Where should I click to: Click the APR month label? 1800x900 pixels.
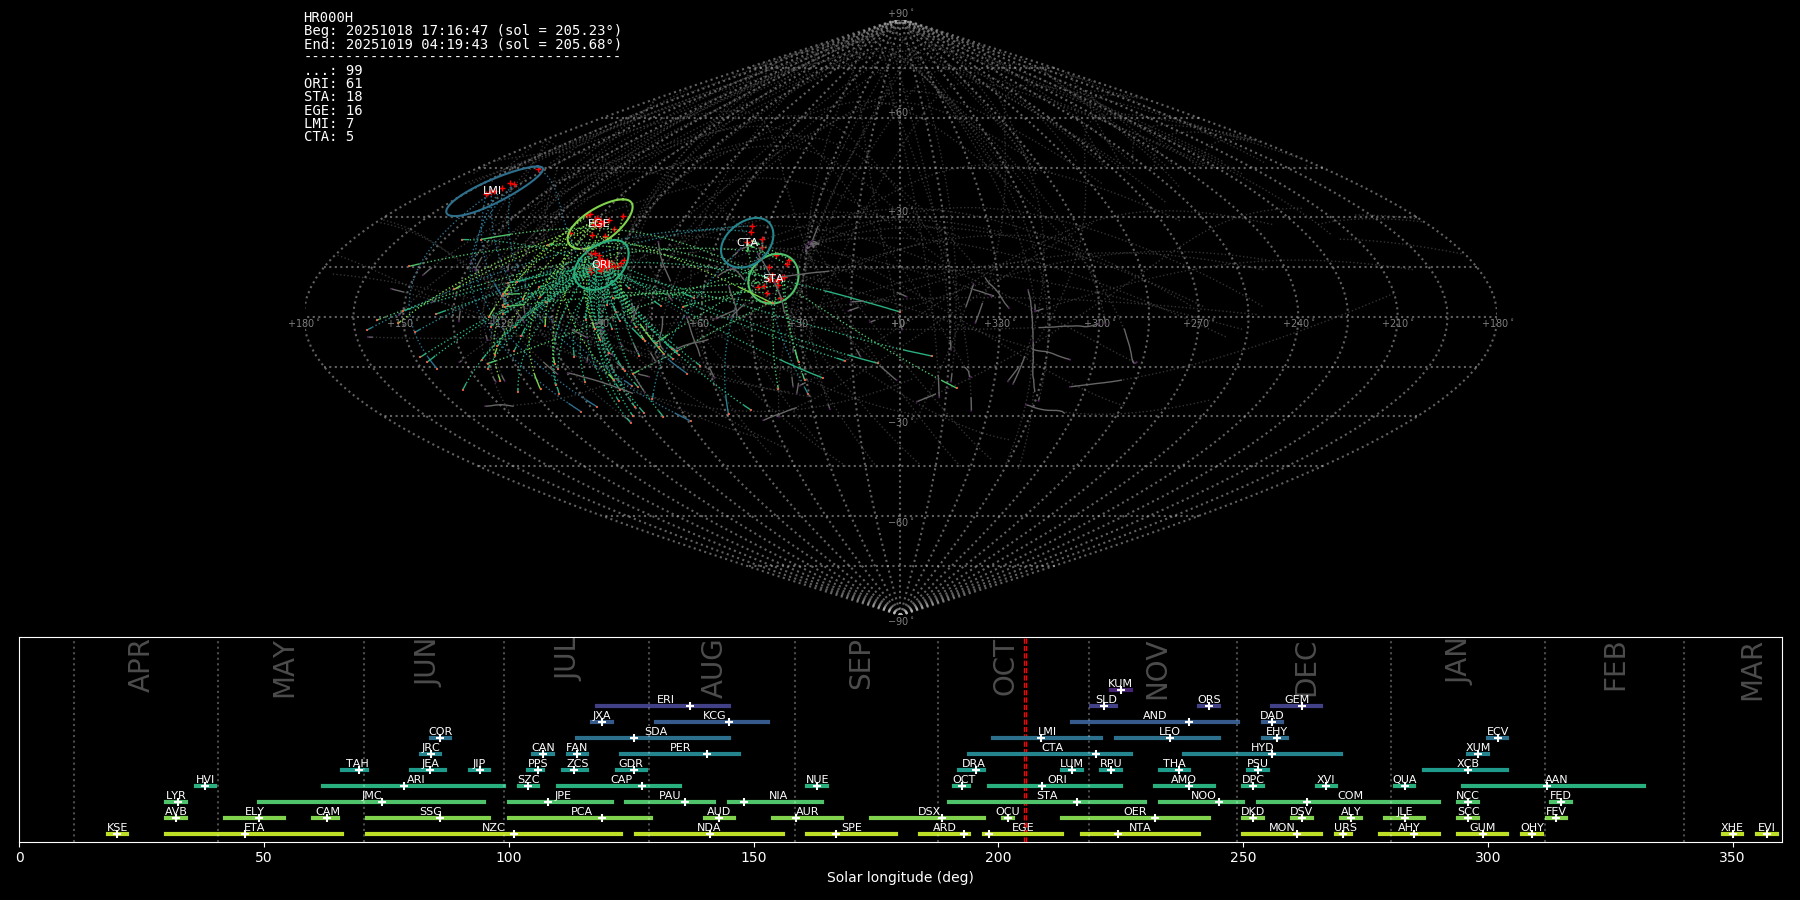click(x=140, y=666)
